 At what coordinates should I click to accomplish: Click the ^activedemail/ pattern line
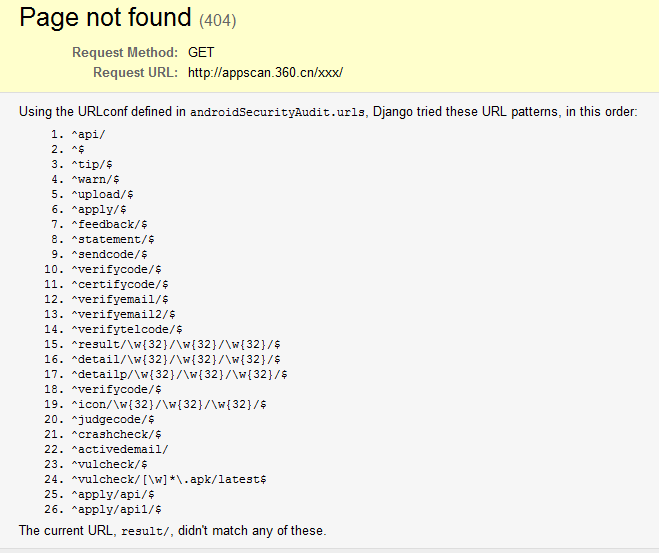pyautogui.click(x=120, y=450)
